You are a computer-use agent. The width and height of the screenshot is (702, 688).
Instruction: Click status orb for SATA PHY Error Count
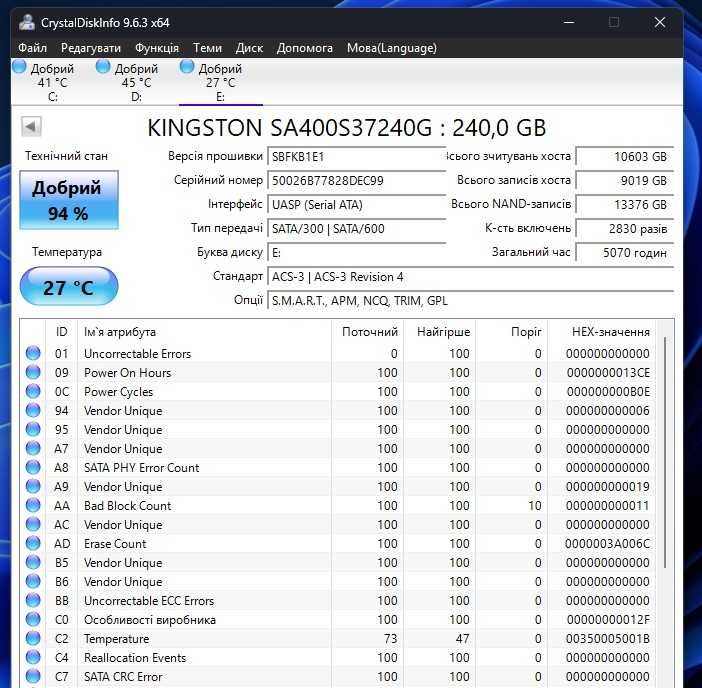click(x=33, y=467)
